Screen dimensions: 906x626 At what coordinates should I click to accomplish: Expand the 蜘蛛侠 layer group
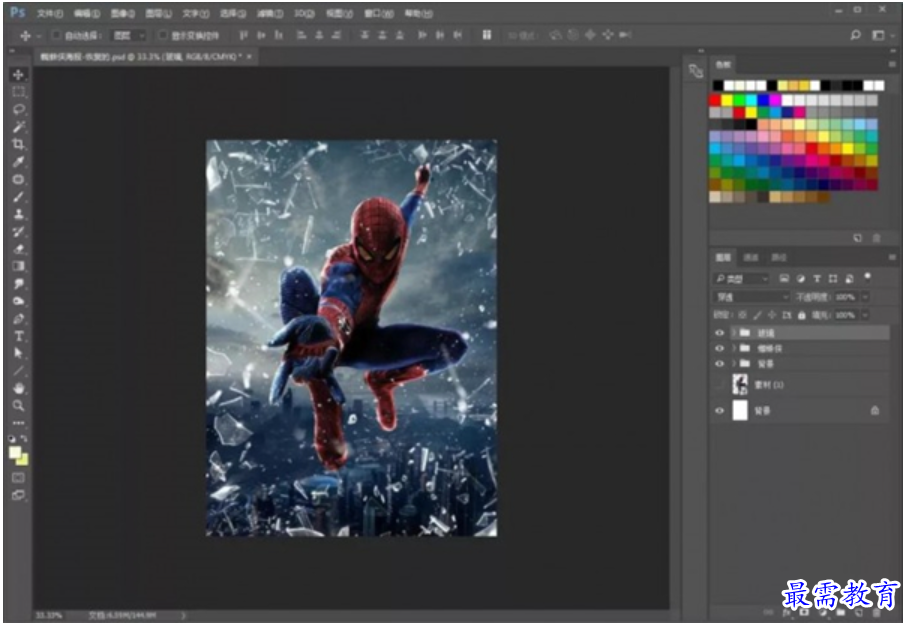[734, 349]
